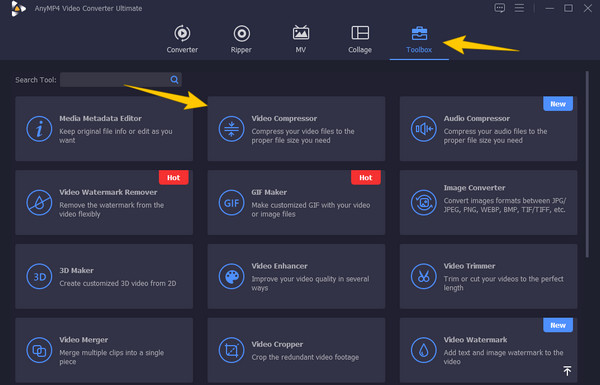Click the Video Enhancer palette icon
600x385 pixels.
click(x=231, y=276)
